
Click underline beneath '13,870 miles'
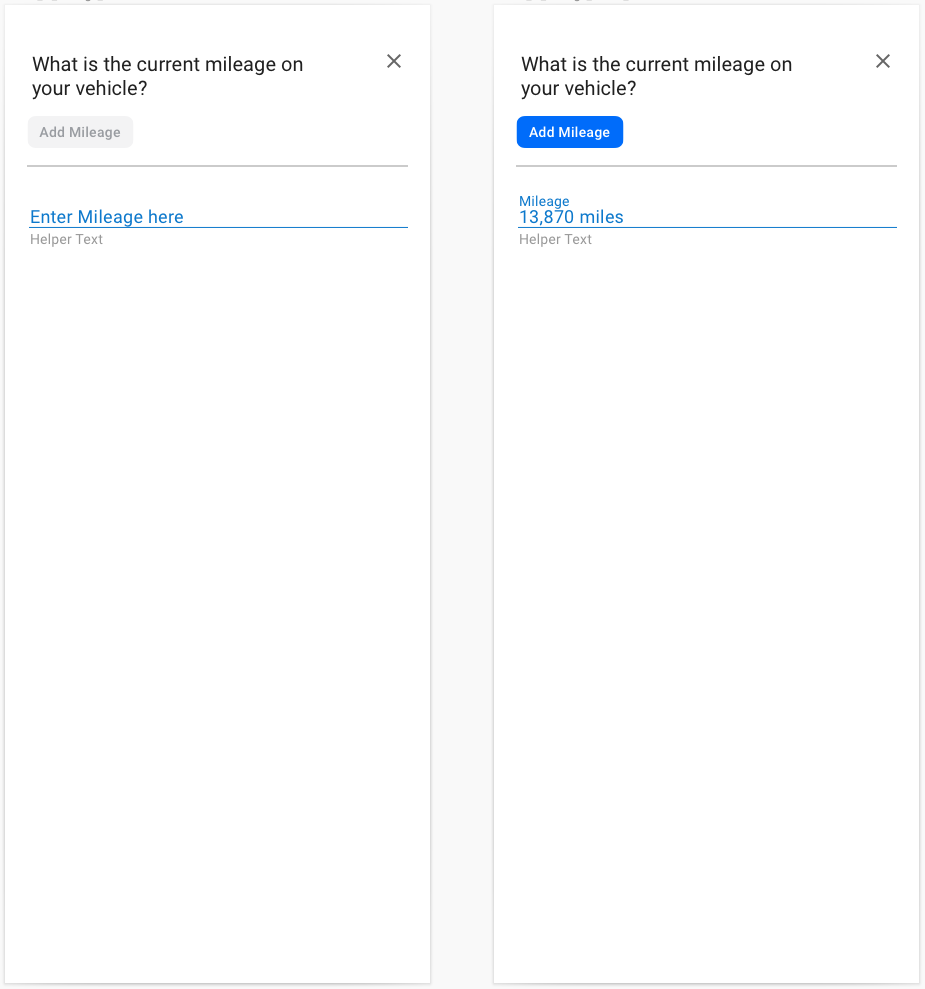(706, 228)
